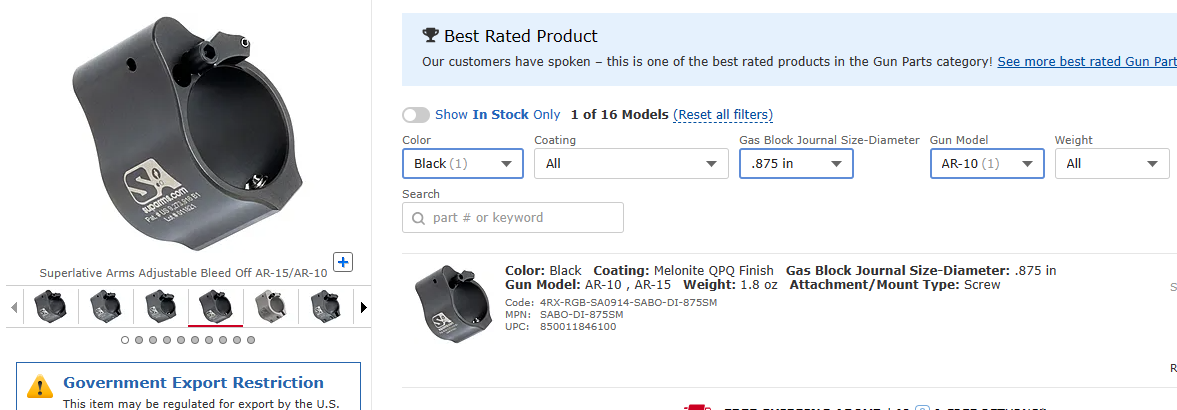Select the first carousel pagination dot
The image size is (1177, 410).
pos(125,340)
